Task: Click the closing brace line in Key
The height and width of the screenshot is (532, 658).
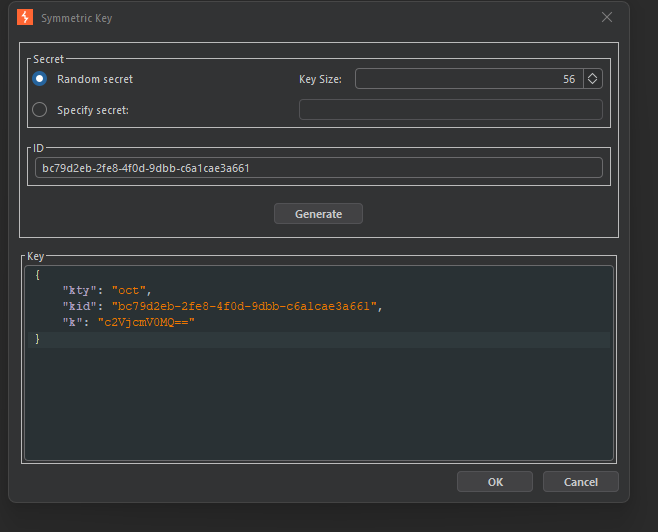Action: [319, 339]
